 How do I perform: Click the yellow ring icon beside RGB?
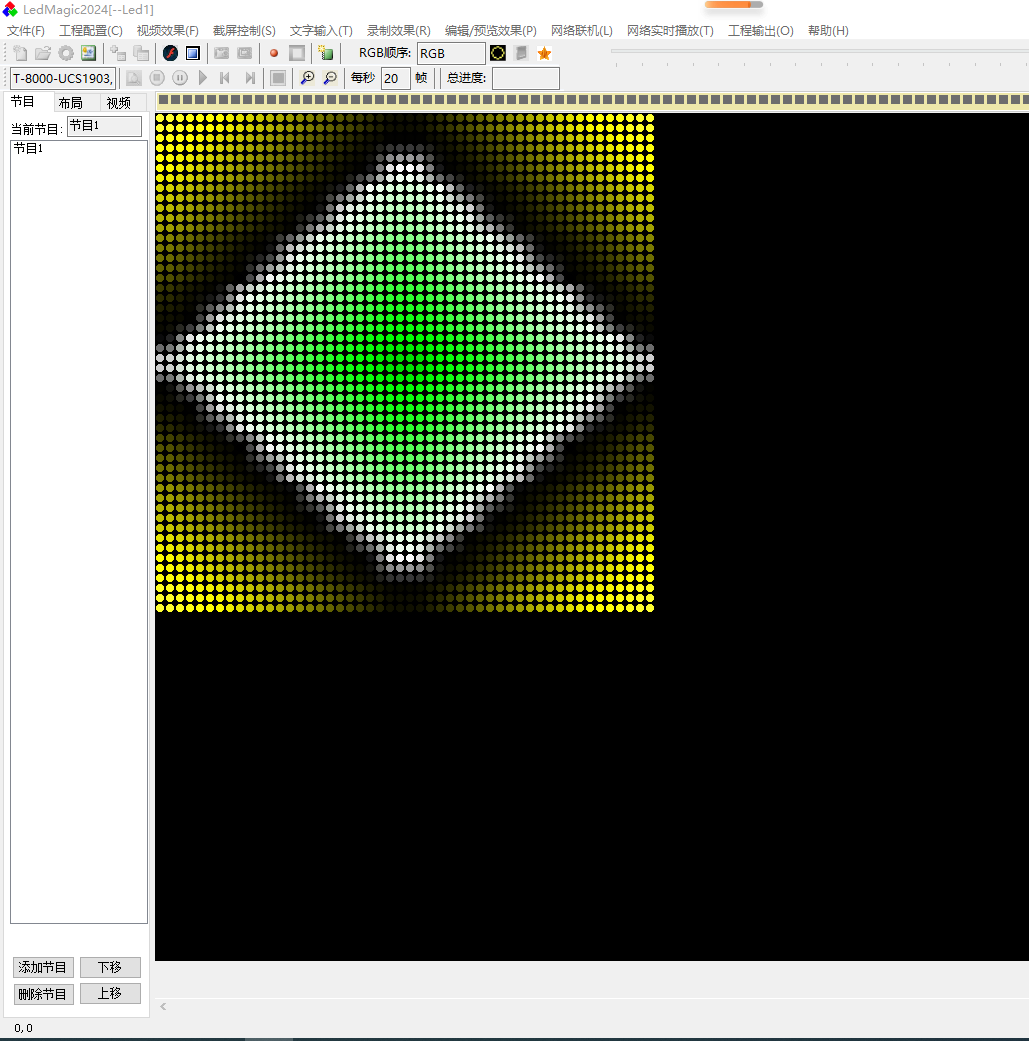click(x=498, y=53)
